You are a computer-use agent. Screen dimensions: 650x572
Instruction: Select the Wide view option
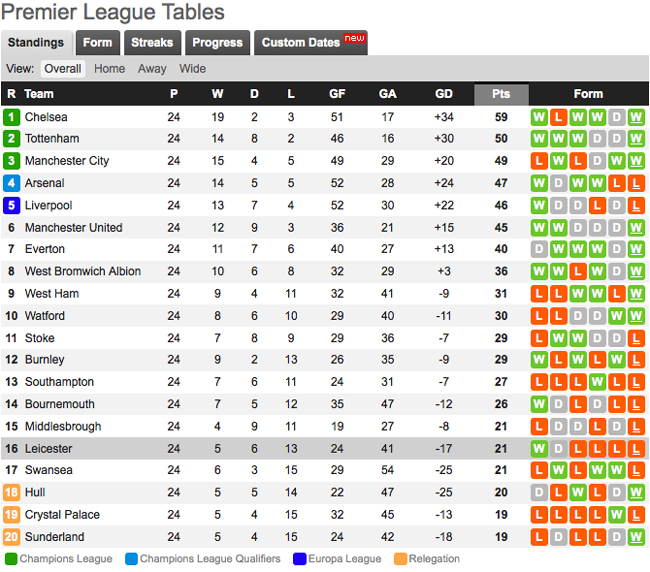coord(192,69)
